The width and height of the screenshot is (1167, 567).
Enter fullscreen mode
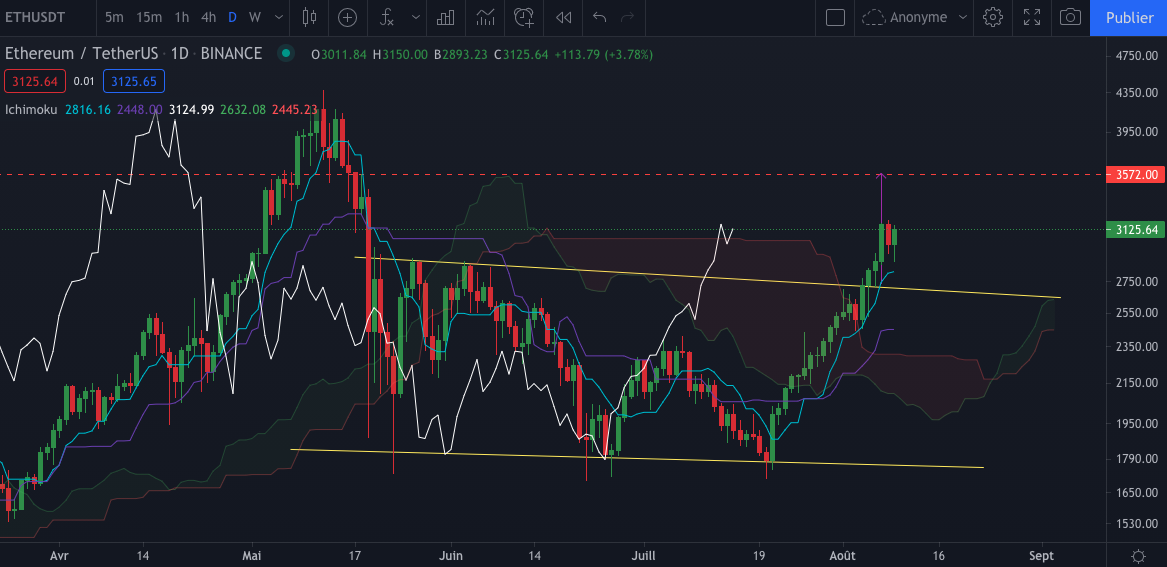tap(1032, 17)
